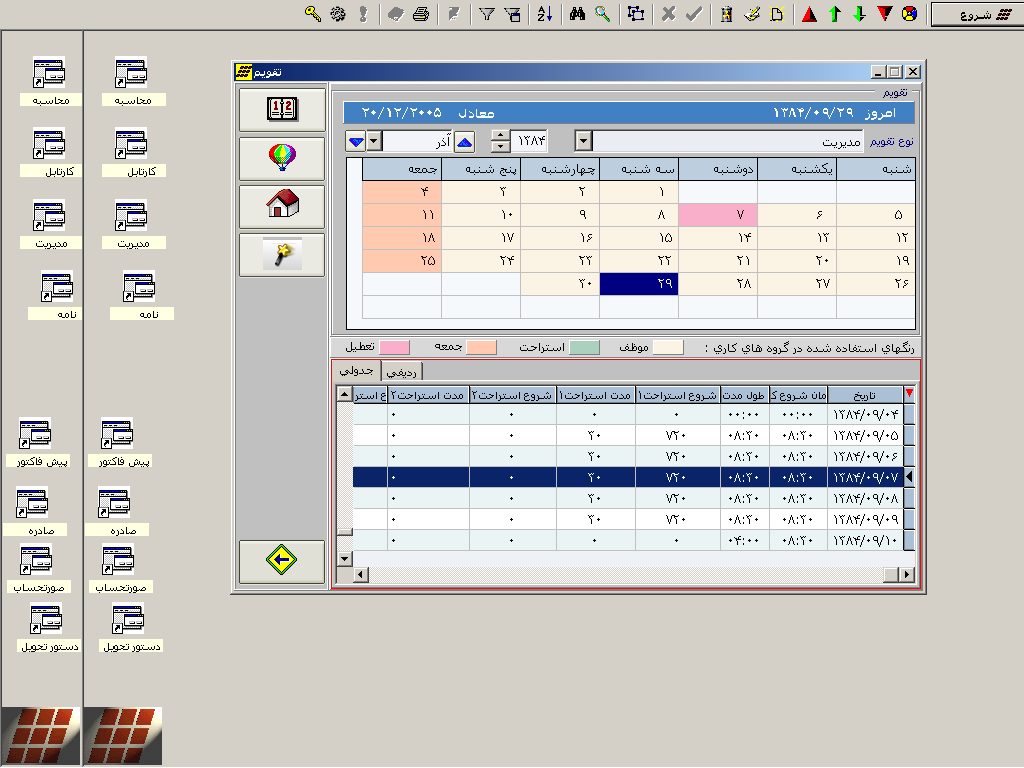Increase the year 1384 using the up stepper
Viewport: 1024px width, 768px height.
[502, 136]
